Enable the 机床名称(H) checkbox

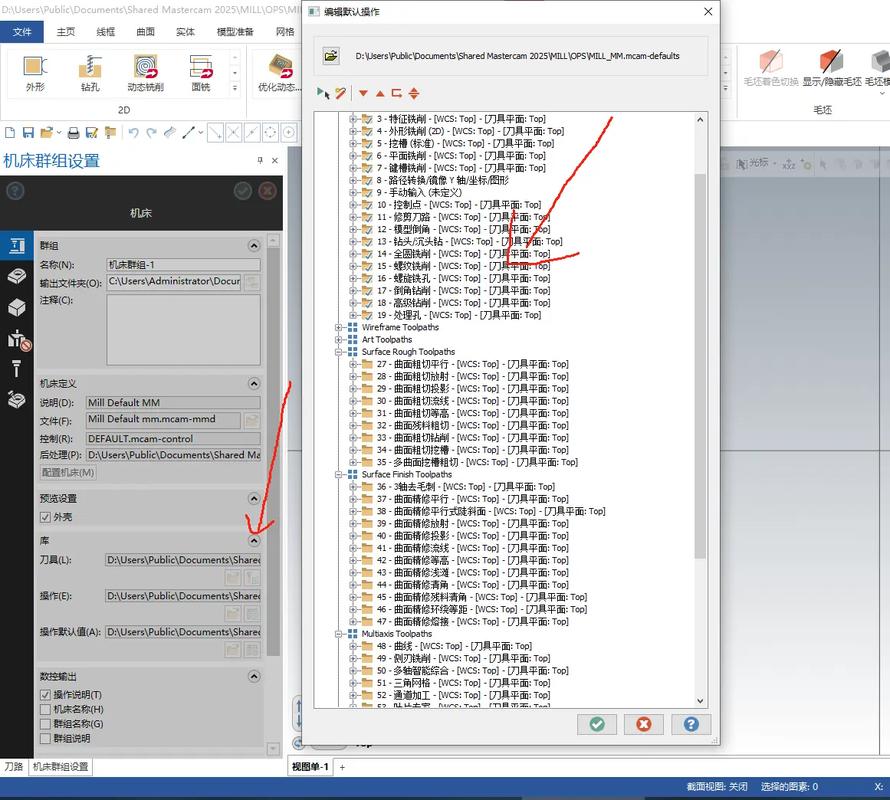click(x=45, y=709)
